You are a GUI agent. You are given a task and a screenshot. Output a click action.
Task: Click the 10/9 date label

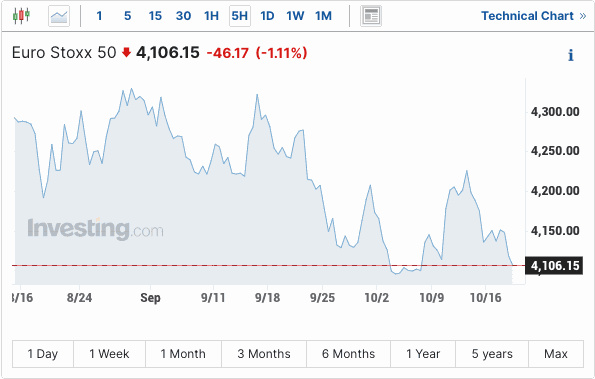(431, 297)
